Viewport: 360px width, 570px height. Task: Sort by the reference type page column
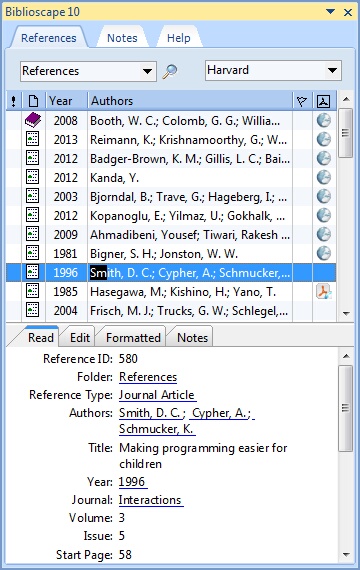coord(33,101)
